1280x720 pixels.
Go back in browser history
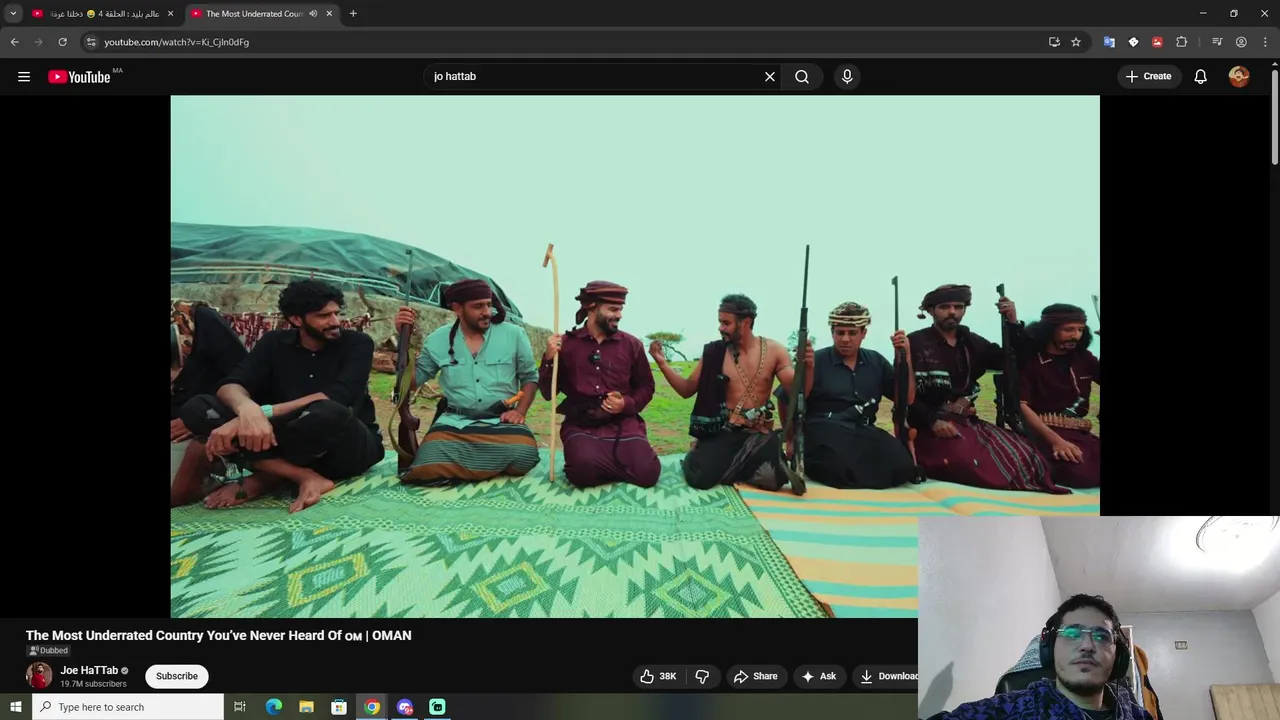pos(14,42)
